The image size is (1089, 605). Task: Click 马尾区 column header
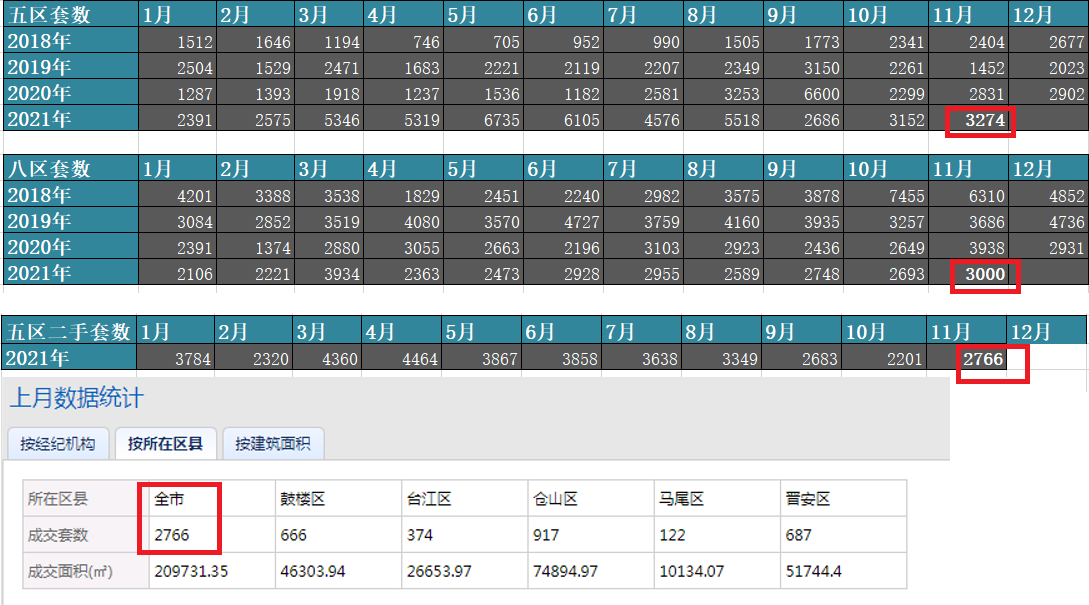pos(681,499)
